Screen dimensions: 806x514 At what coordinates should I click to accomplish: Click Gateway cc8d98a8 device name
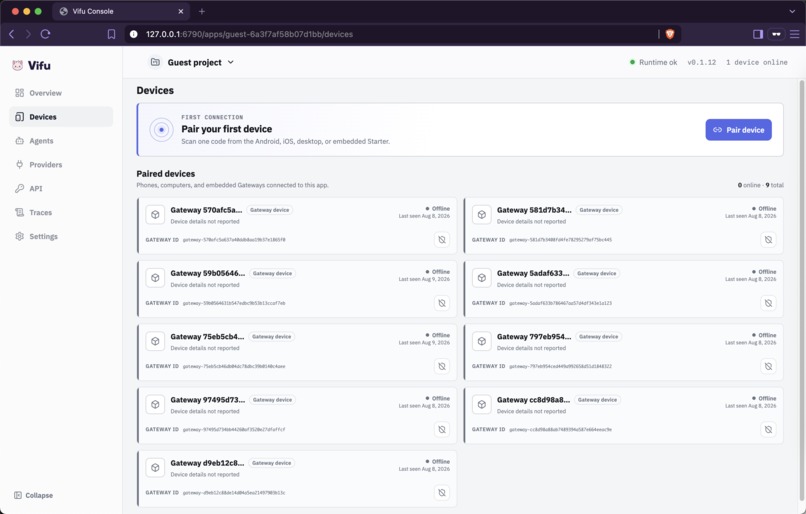(x=534, y=400)
